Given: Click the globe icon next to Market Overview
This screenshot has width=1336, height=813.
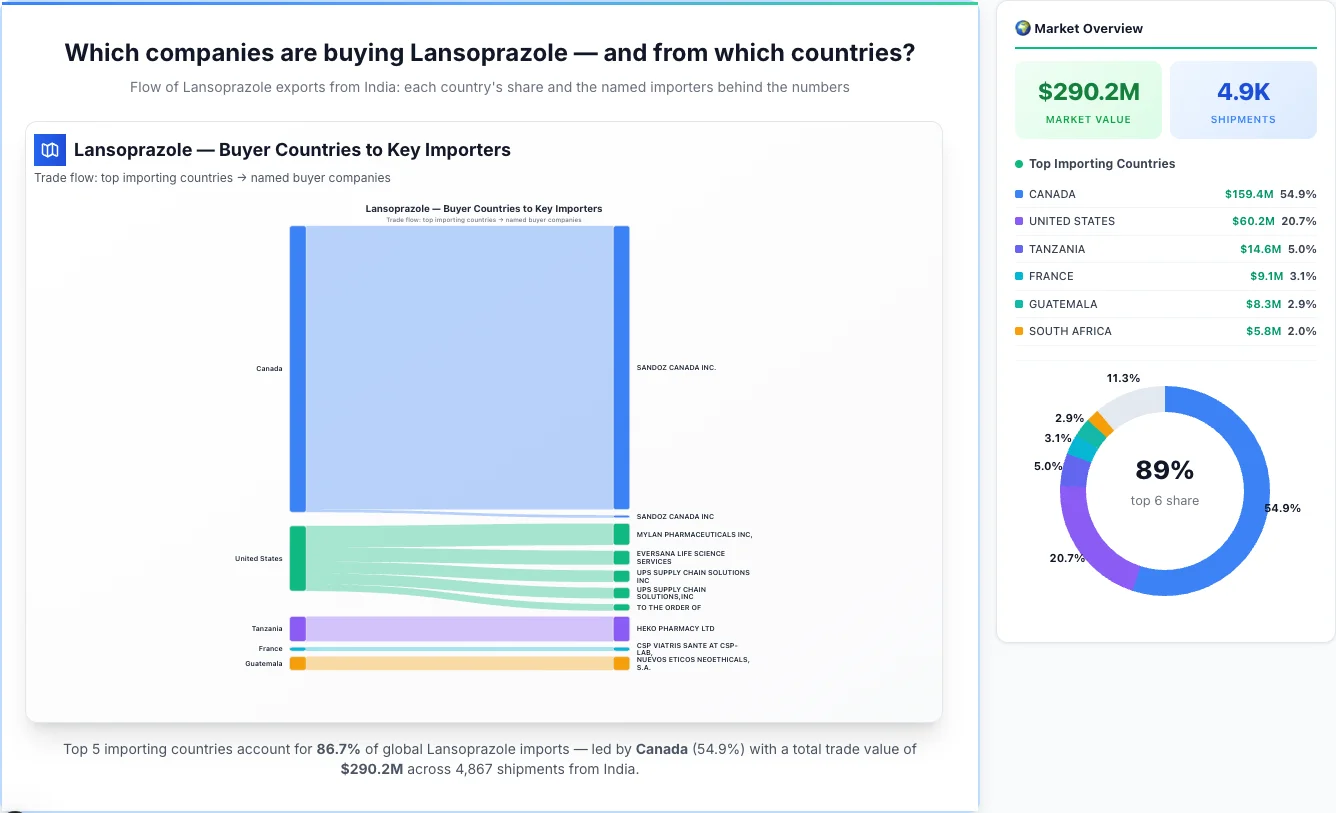Looking at the screenshot, I should 1022,27.
